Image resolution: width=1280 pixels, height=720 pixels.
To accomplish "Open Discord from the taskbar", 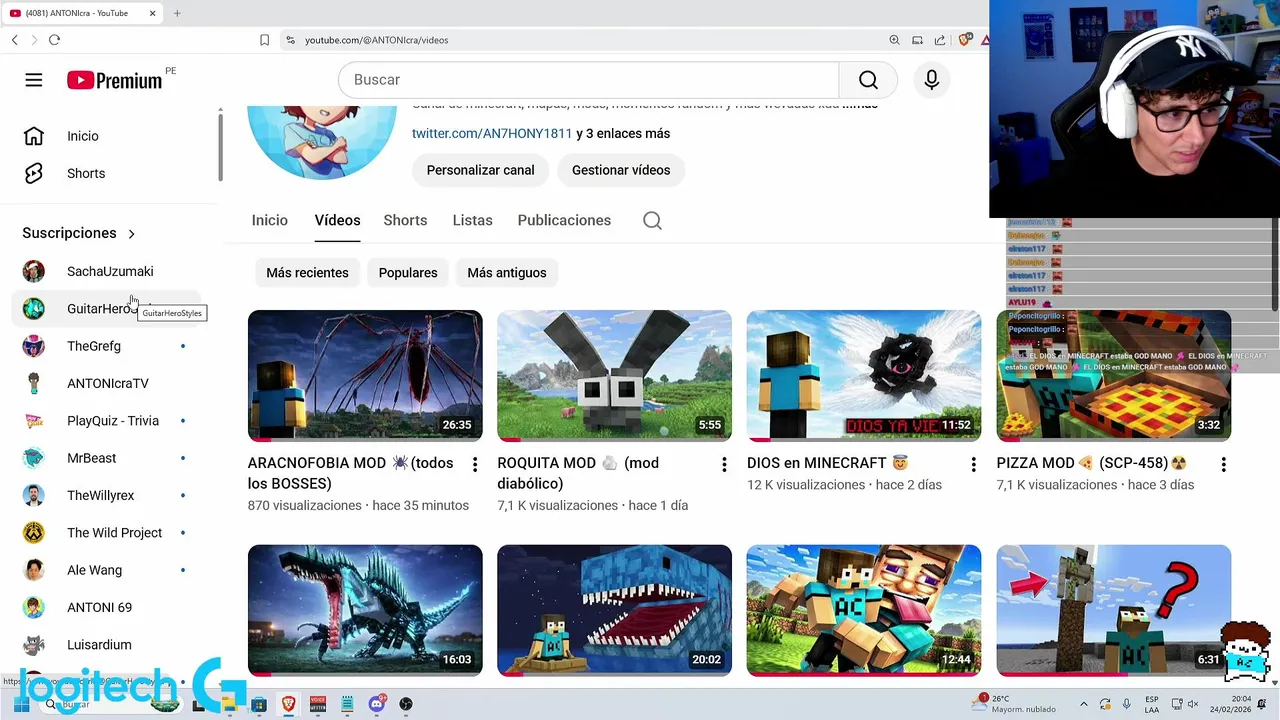I will click(377, 704).
